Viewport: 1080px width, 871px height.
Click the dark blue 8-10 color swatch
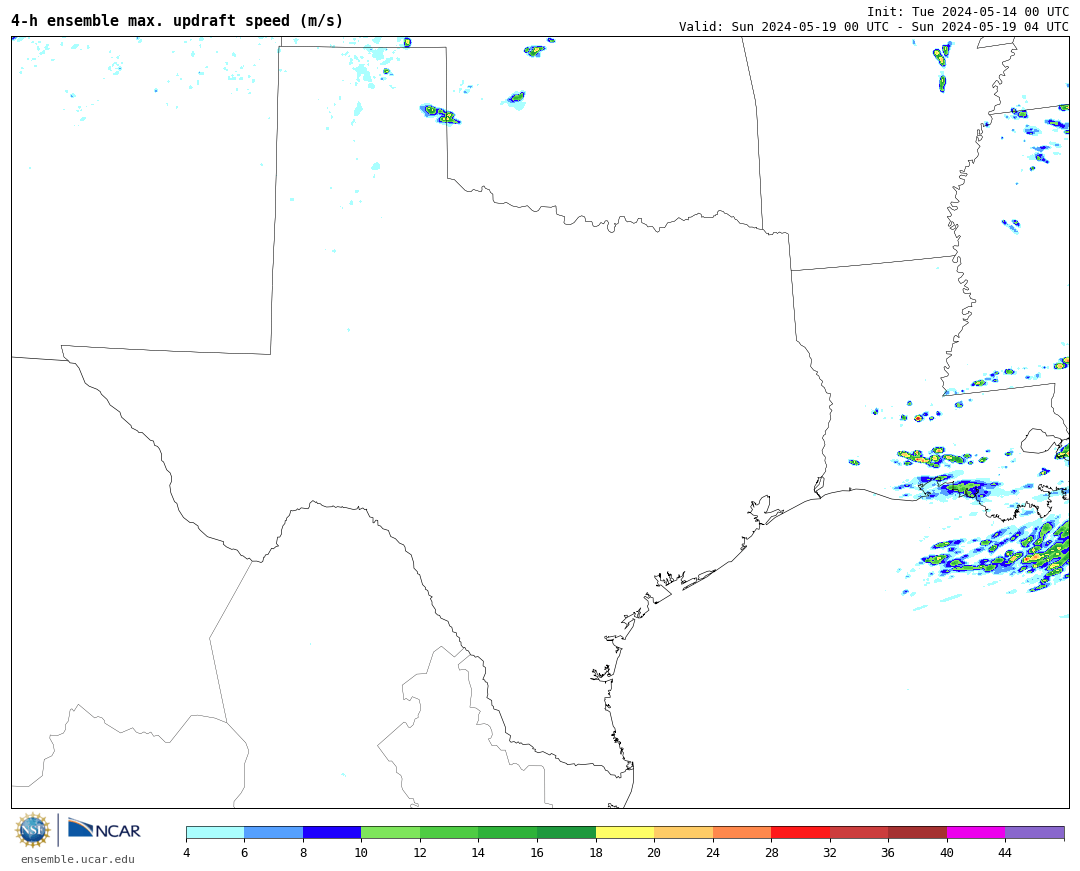coord(332,832)
